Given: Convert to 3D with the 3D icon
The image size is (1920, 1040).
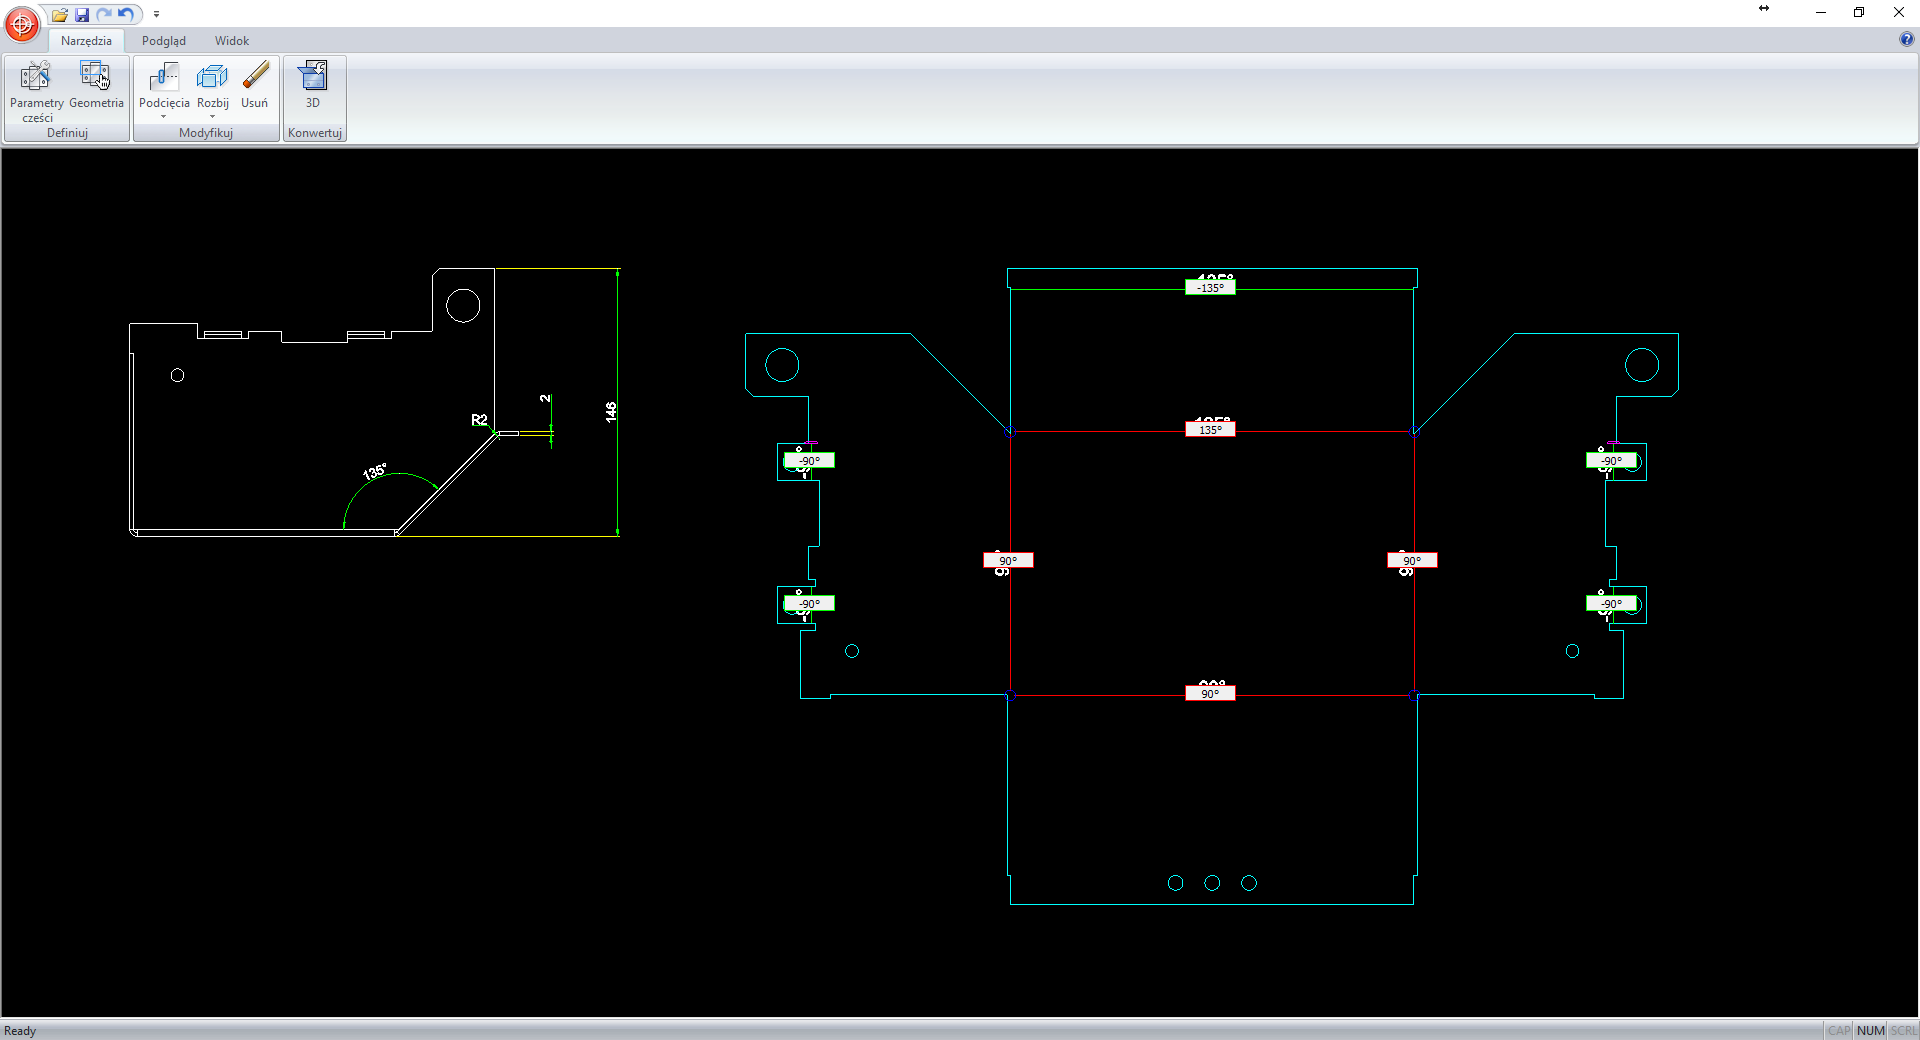Looking at the screenshot, I should (313, 85).
